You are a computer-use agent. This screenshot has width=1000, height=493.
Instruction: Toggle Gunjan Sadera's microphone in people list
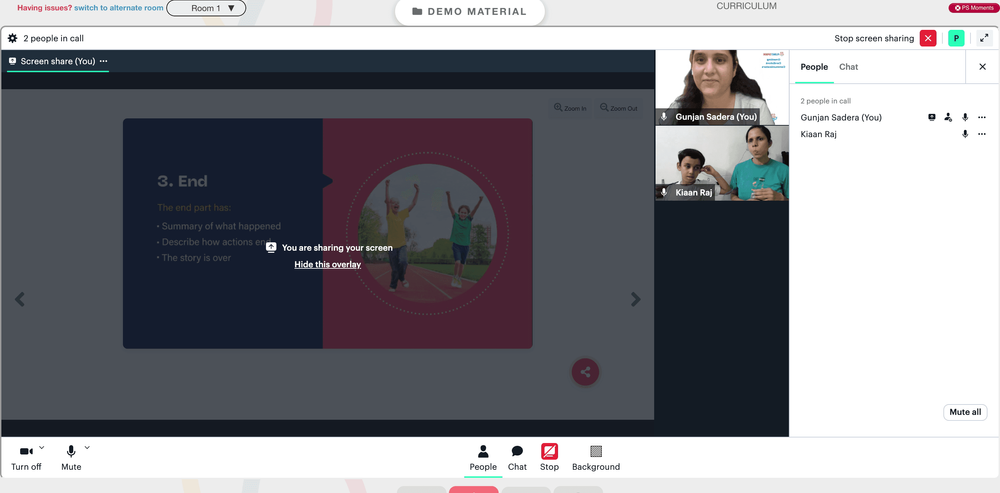[x=965, y=117]
